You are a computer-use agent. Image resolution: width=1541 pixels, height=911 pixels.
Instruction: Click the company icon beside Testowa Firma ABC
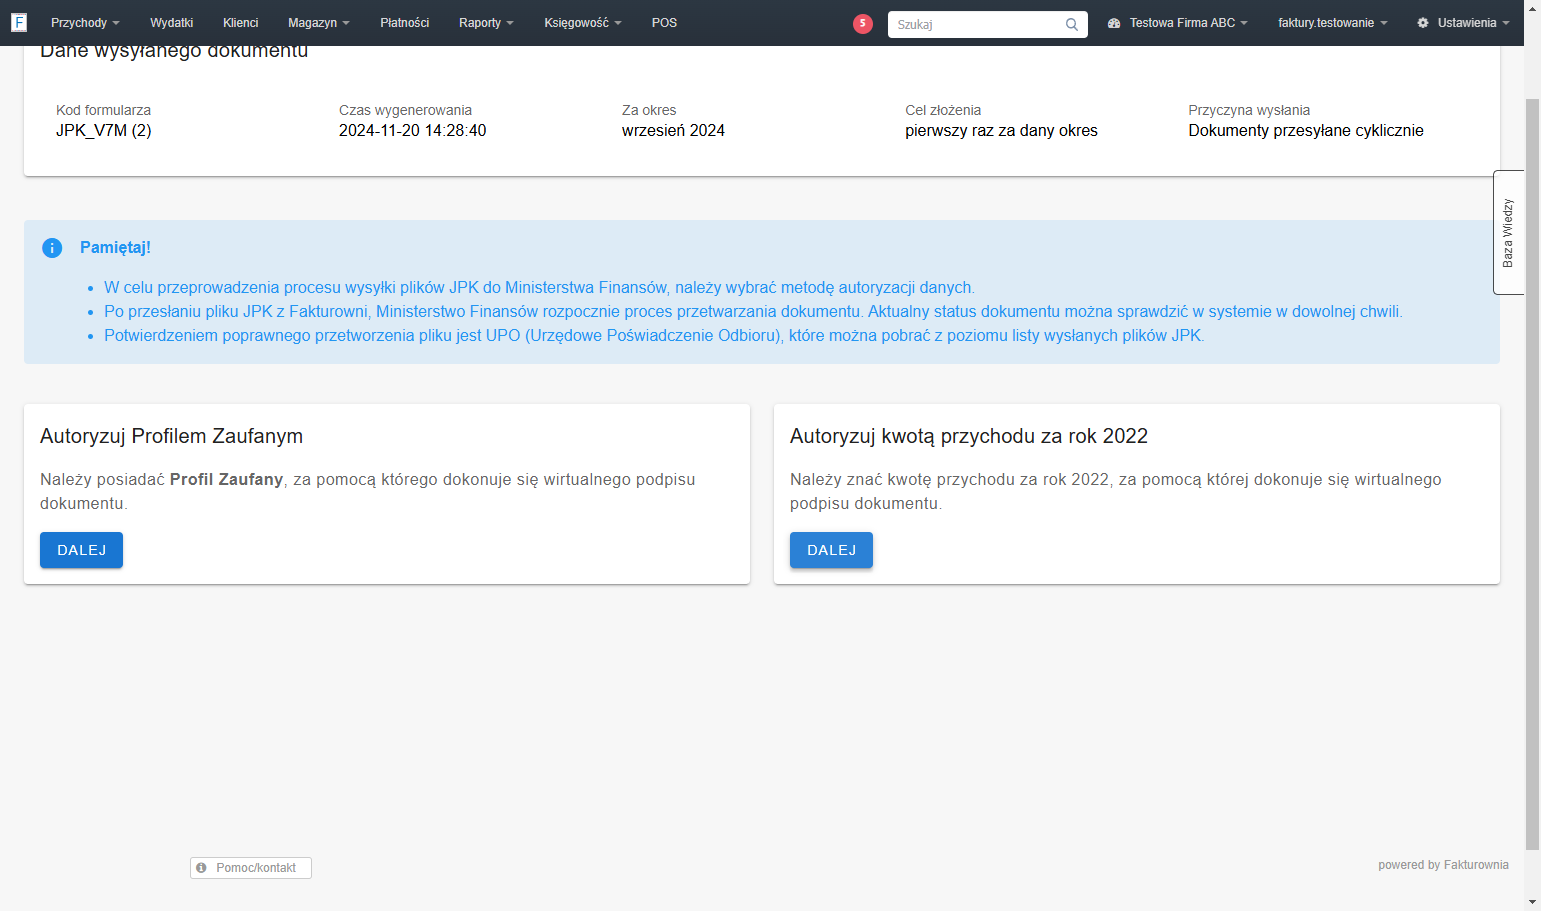tap(1114, 23)
